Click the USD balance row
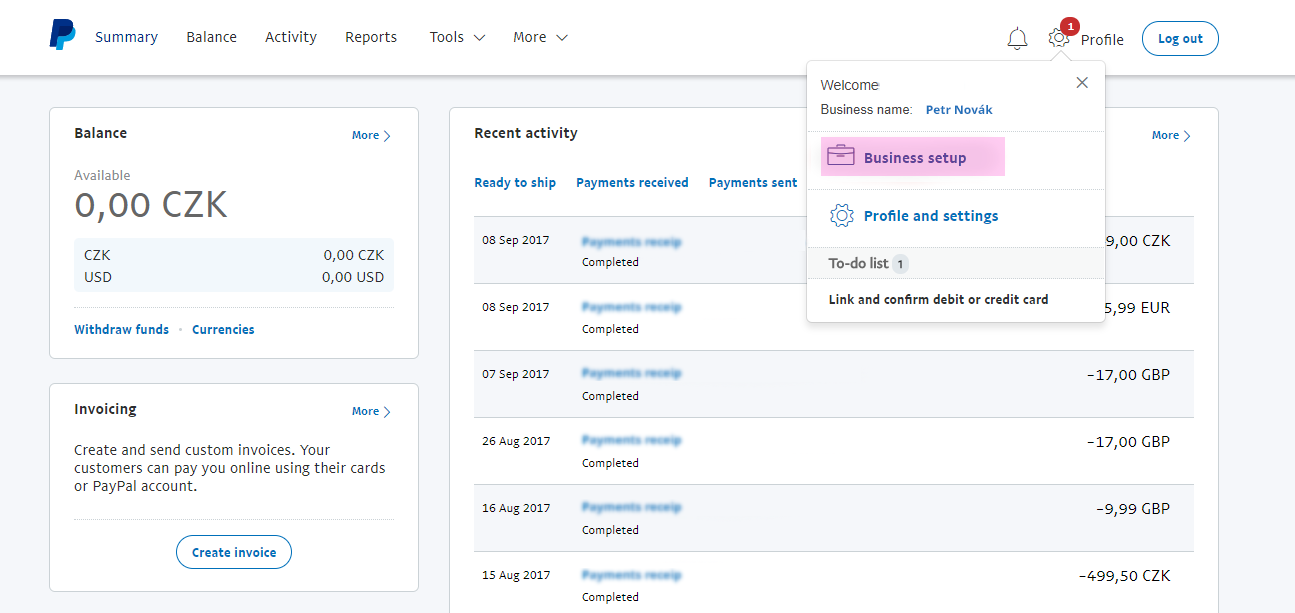This screenshot has height=613, width=1295. tap(234, 277)
